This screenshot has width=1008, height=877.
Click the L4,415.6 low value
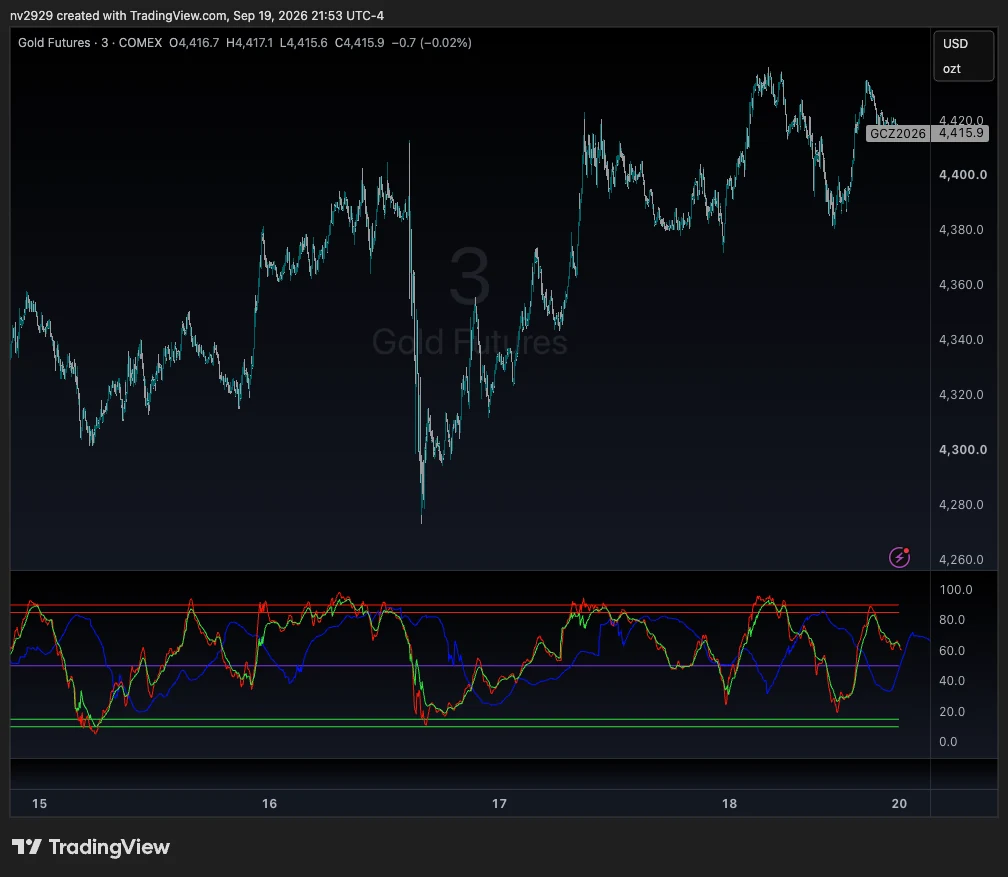303,42
